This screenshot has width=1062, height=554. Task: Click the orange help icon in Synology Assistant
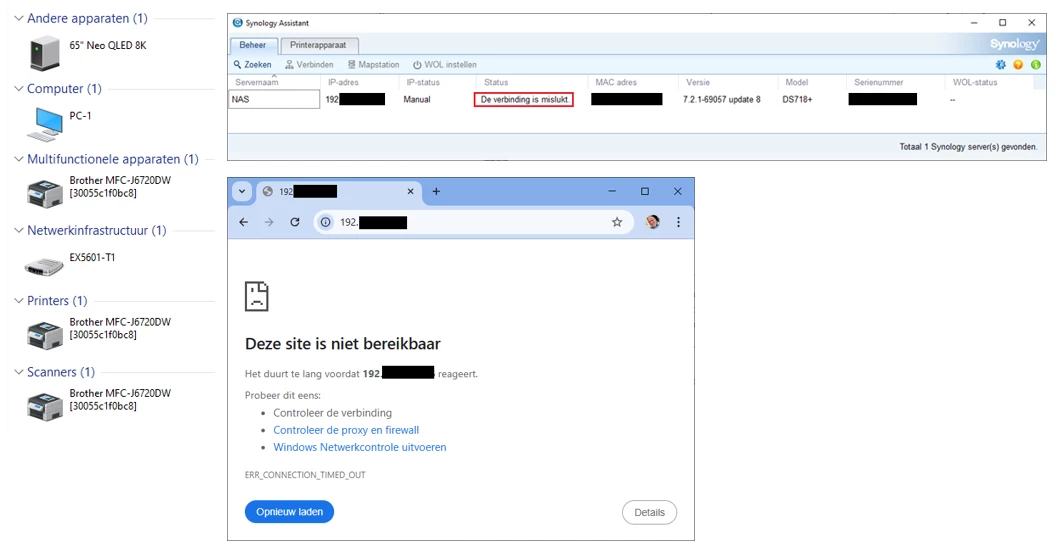coord(1018,65)
